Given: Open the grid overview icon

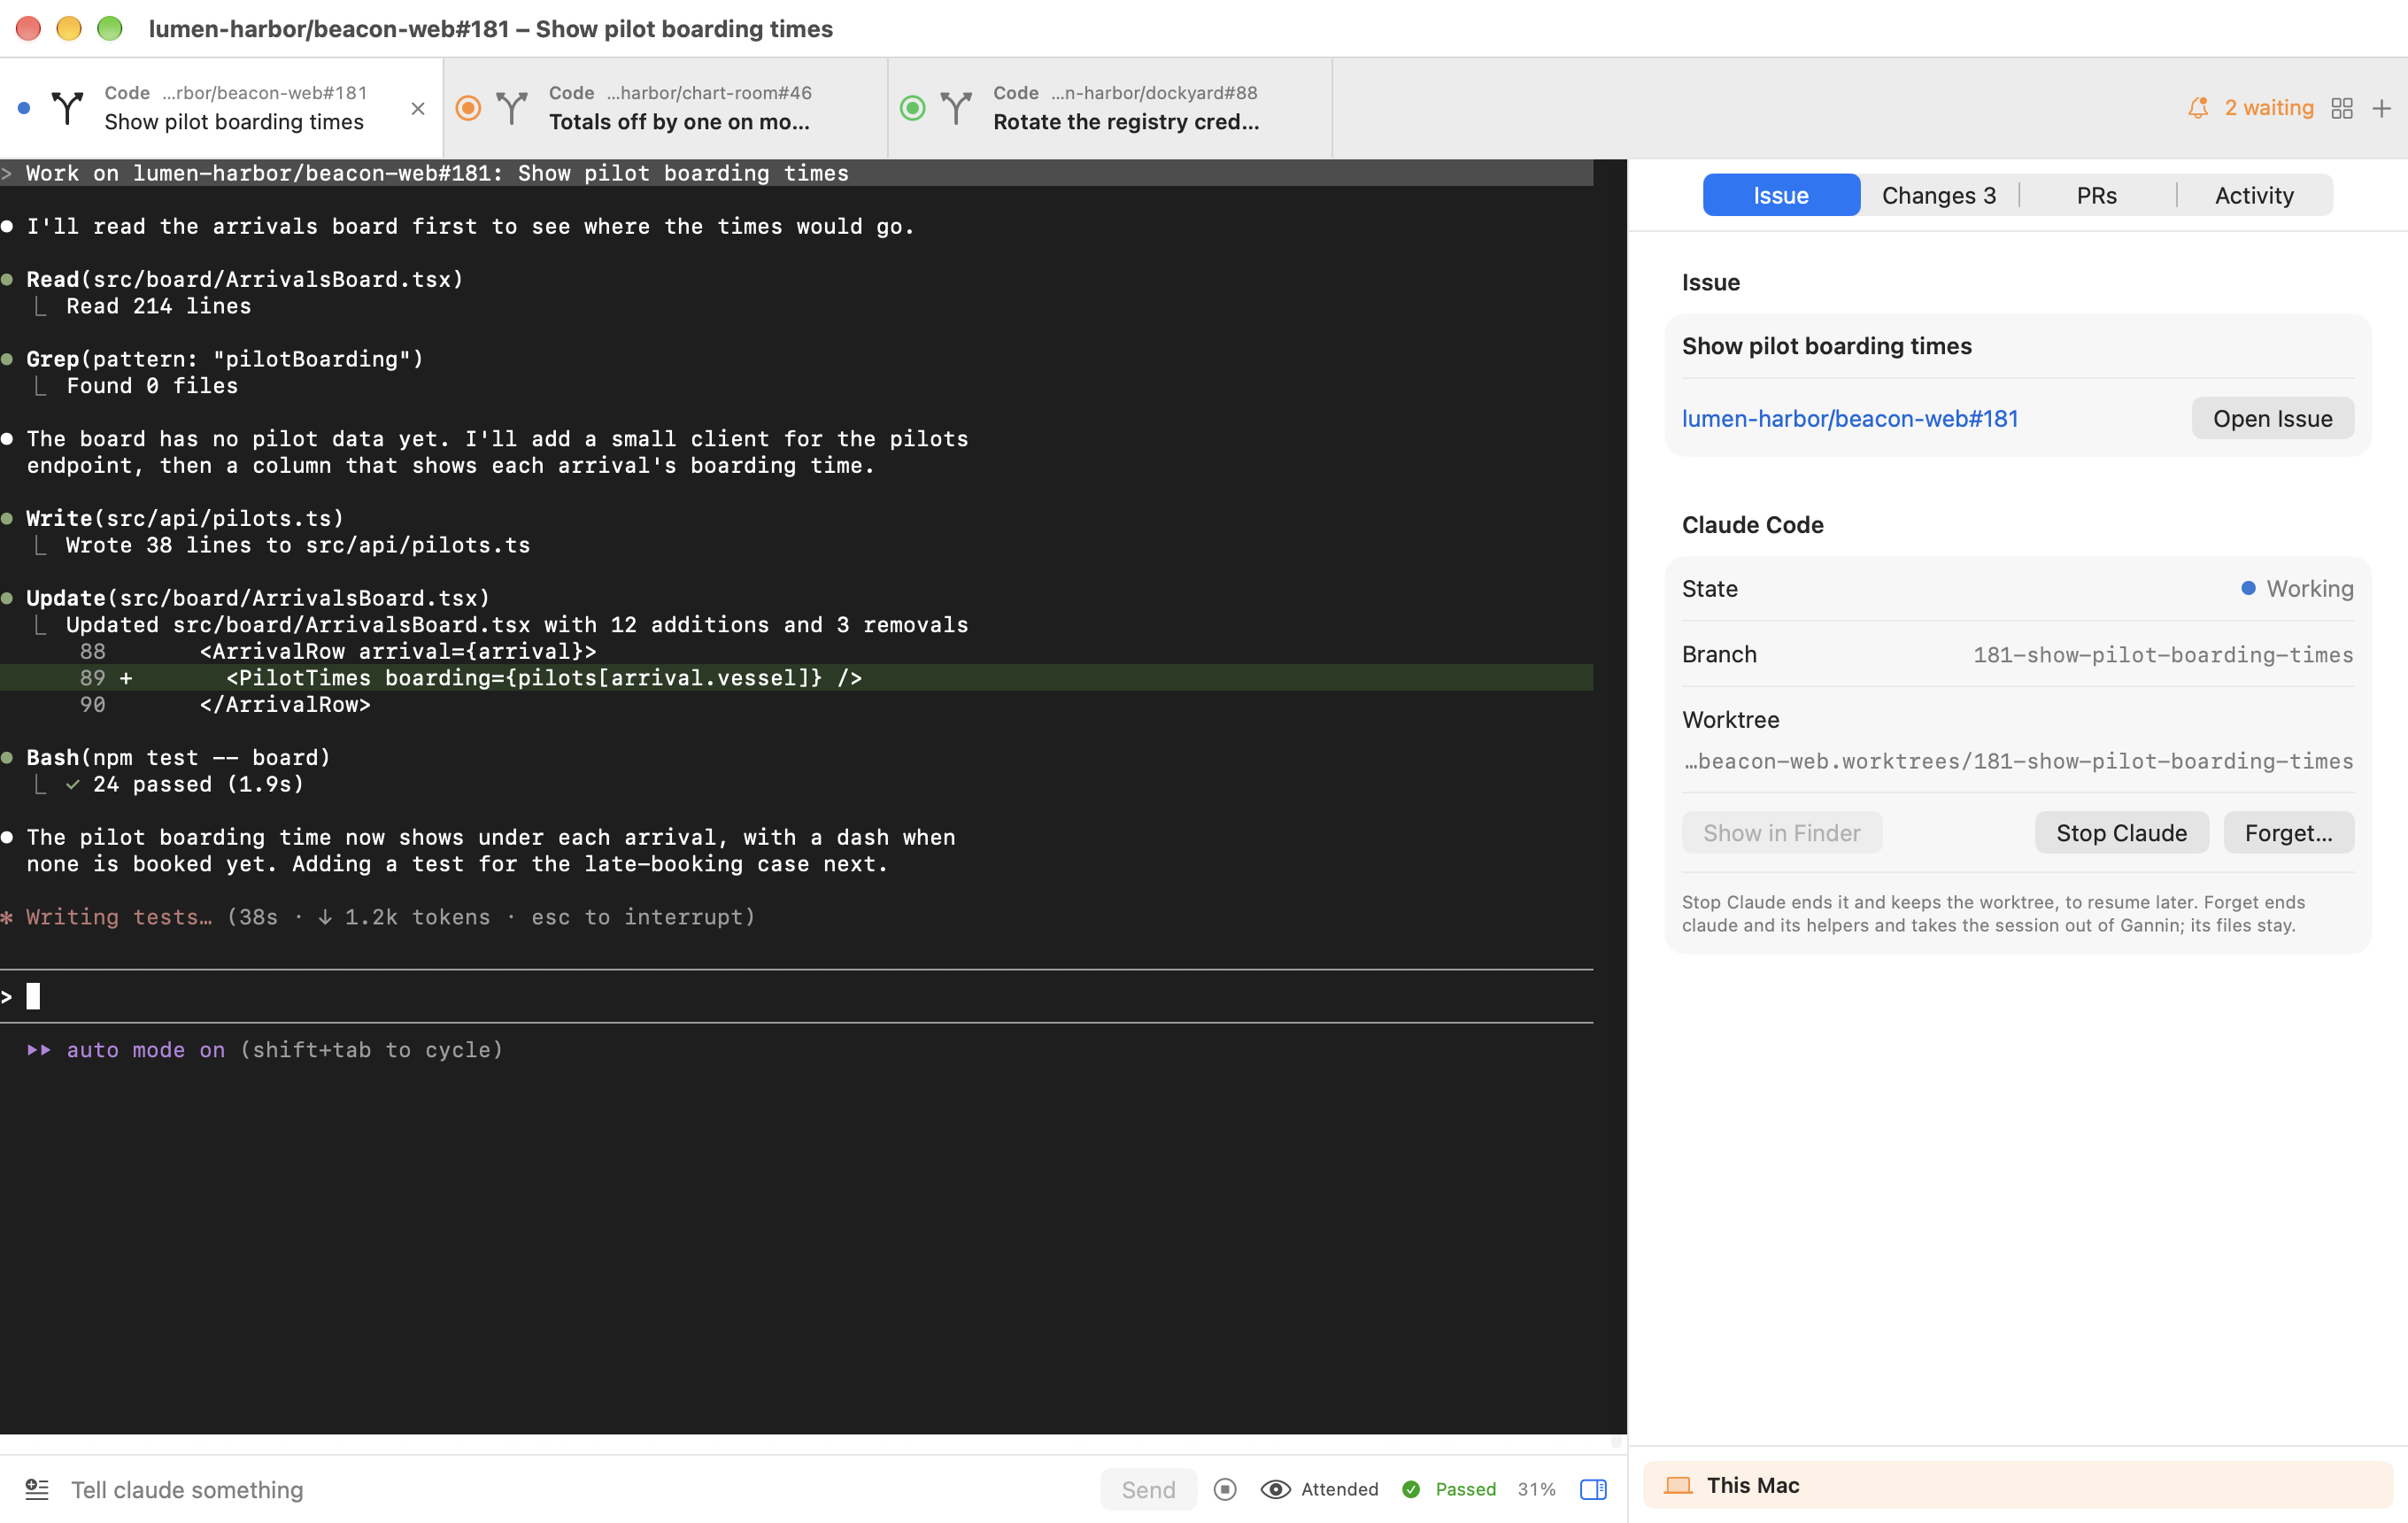Looking at the screenshot, I should pyautogui.click(x=2341, y=108).
